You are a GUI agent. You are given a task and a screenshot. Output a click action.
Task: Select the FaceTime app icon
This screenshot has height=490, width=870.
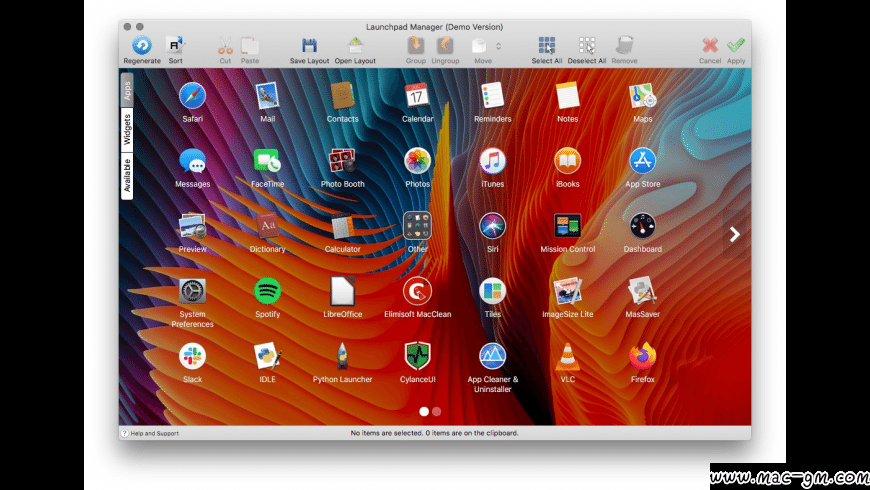pyautogui.click(x=267, y=161)
